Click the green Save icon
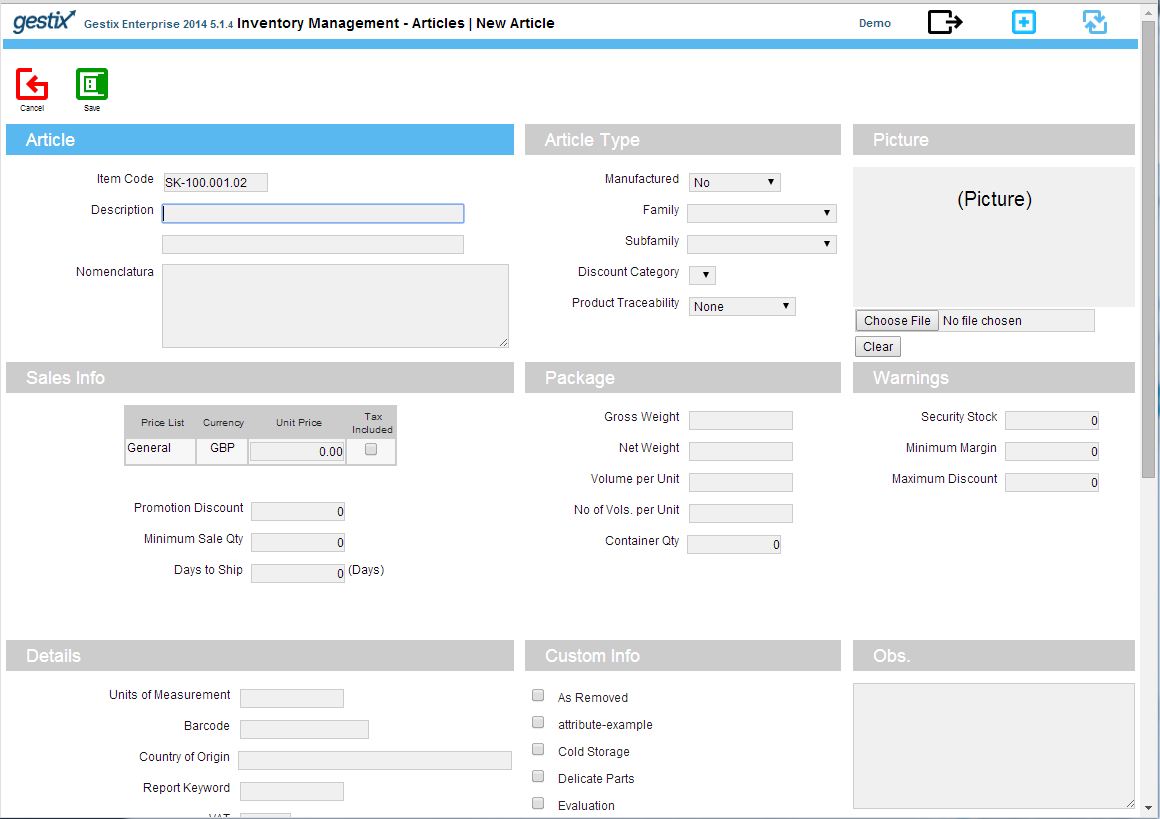 point(92,84)
